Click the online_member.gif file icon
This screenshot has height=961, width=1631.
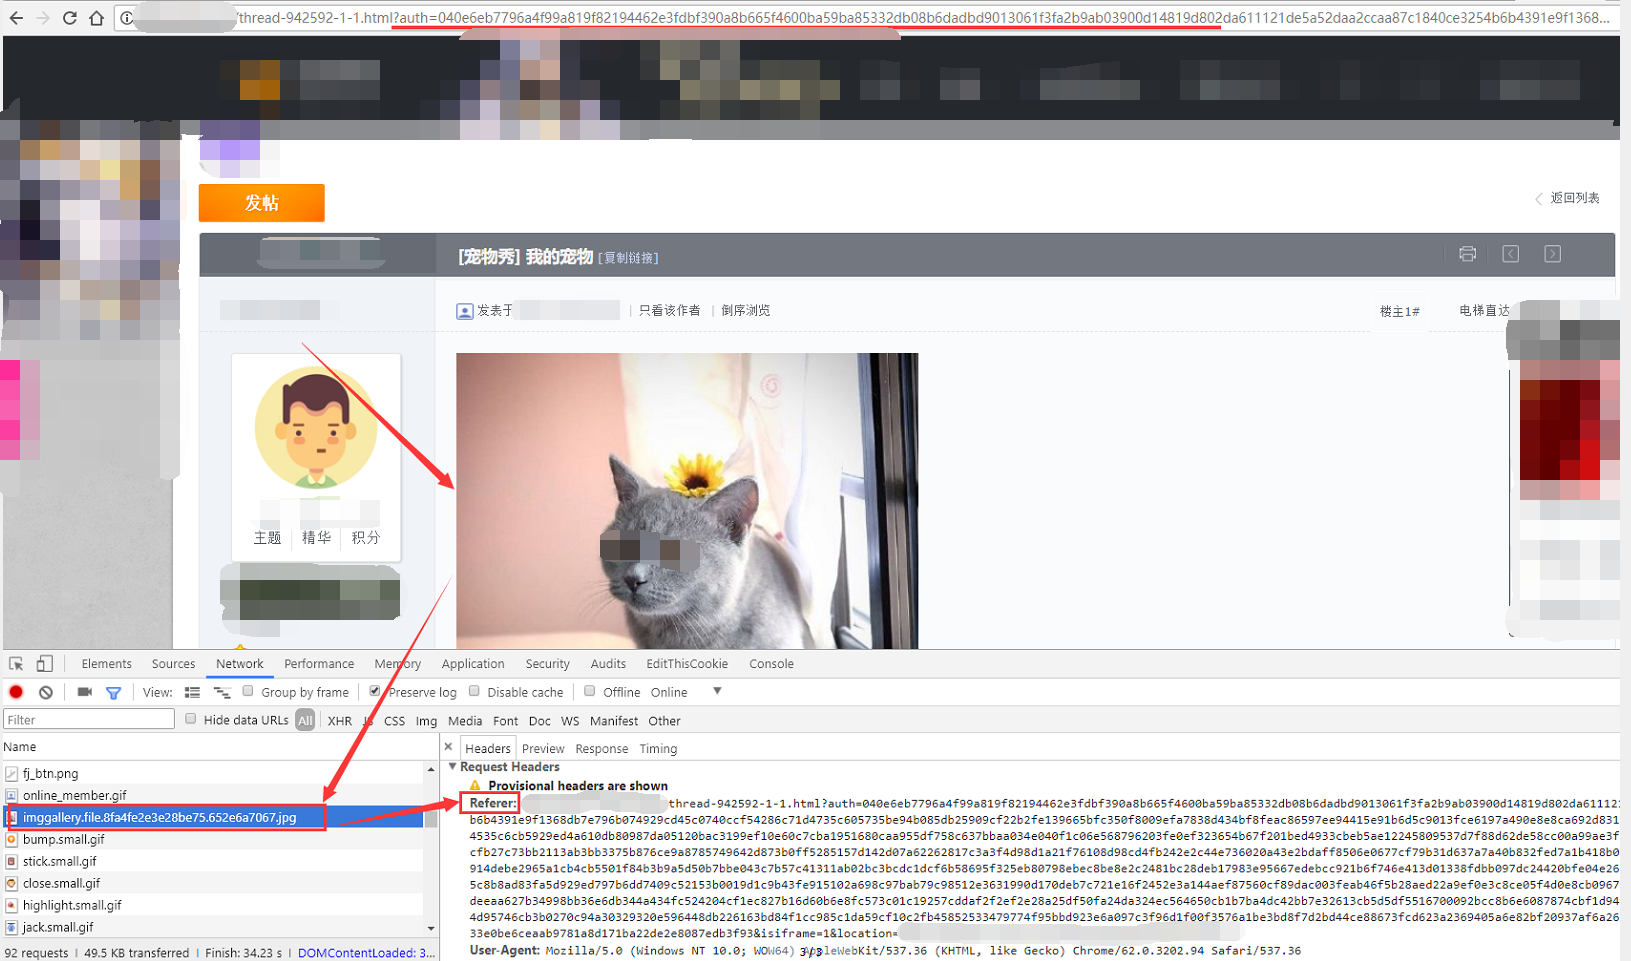click(11, 795)
